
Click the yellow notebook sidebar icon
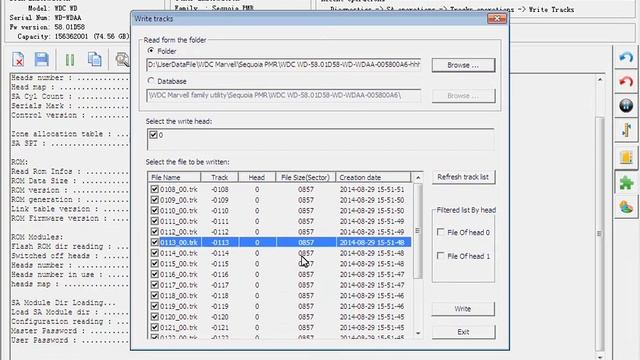(626, 157)
